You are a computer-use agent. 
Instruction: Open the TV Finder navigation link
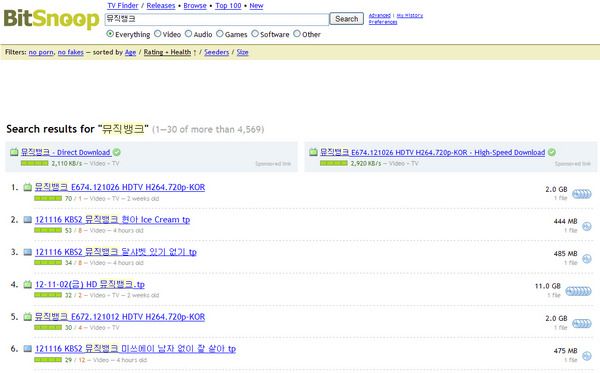point(123,6)
